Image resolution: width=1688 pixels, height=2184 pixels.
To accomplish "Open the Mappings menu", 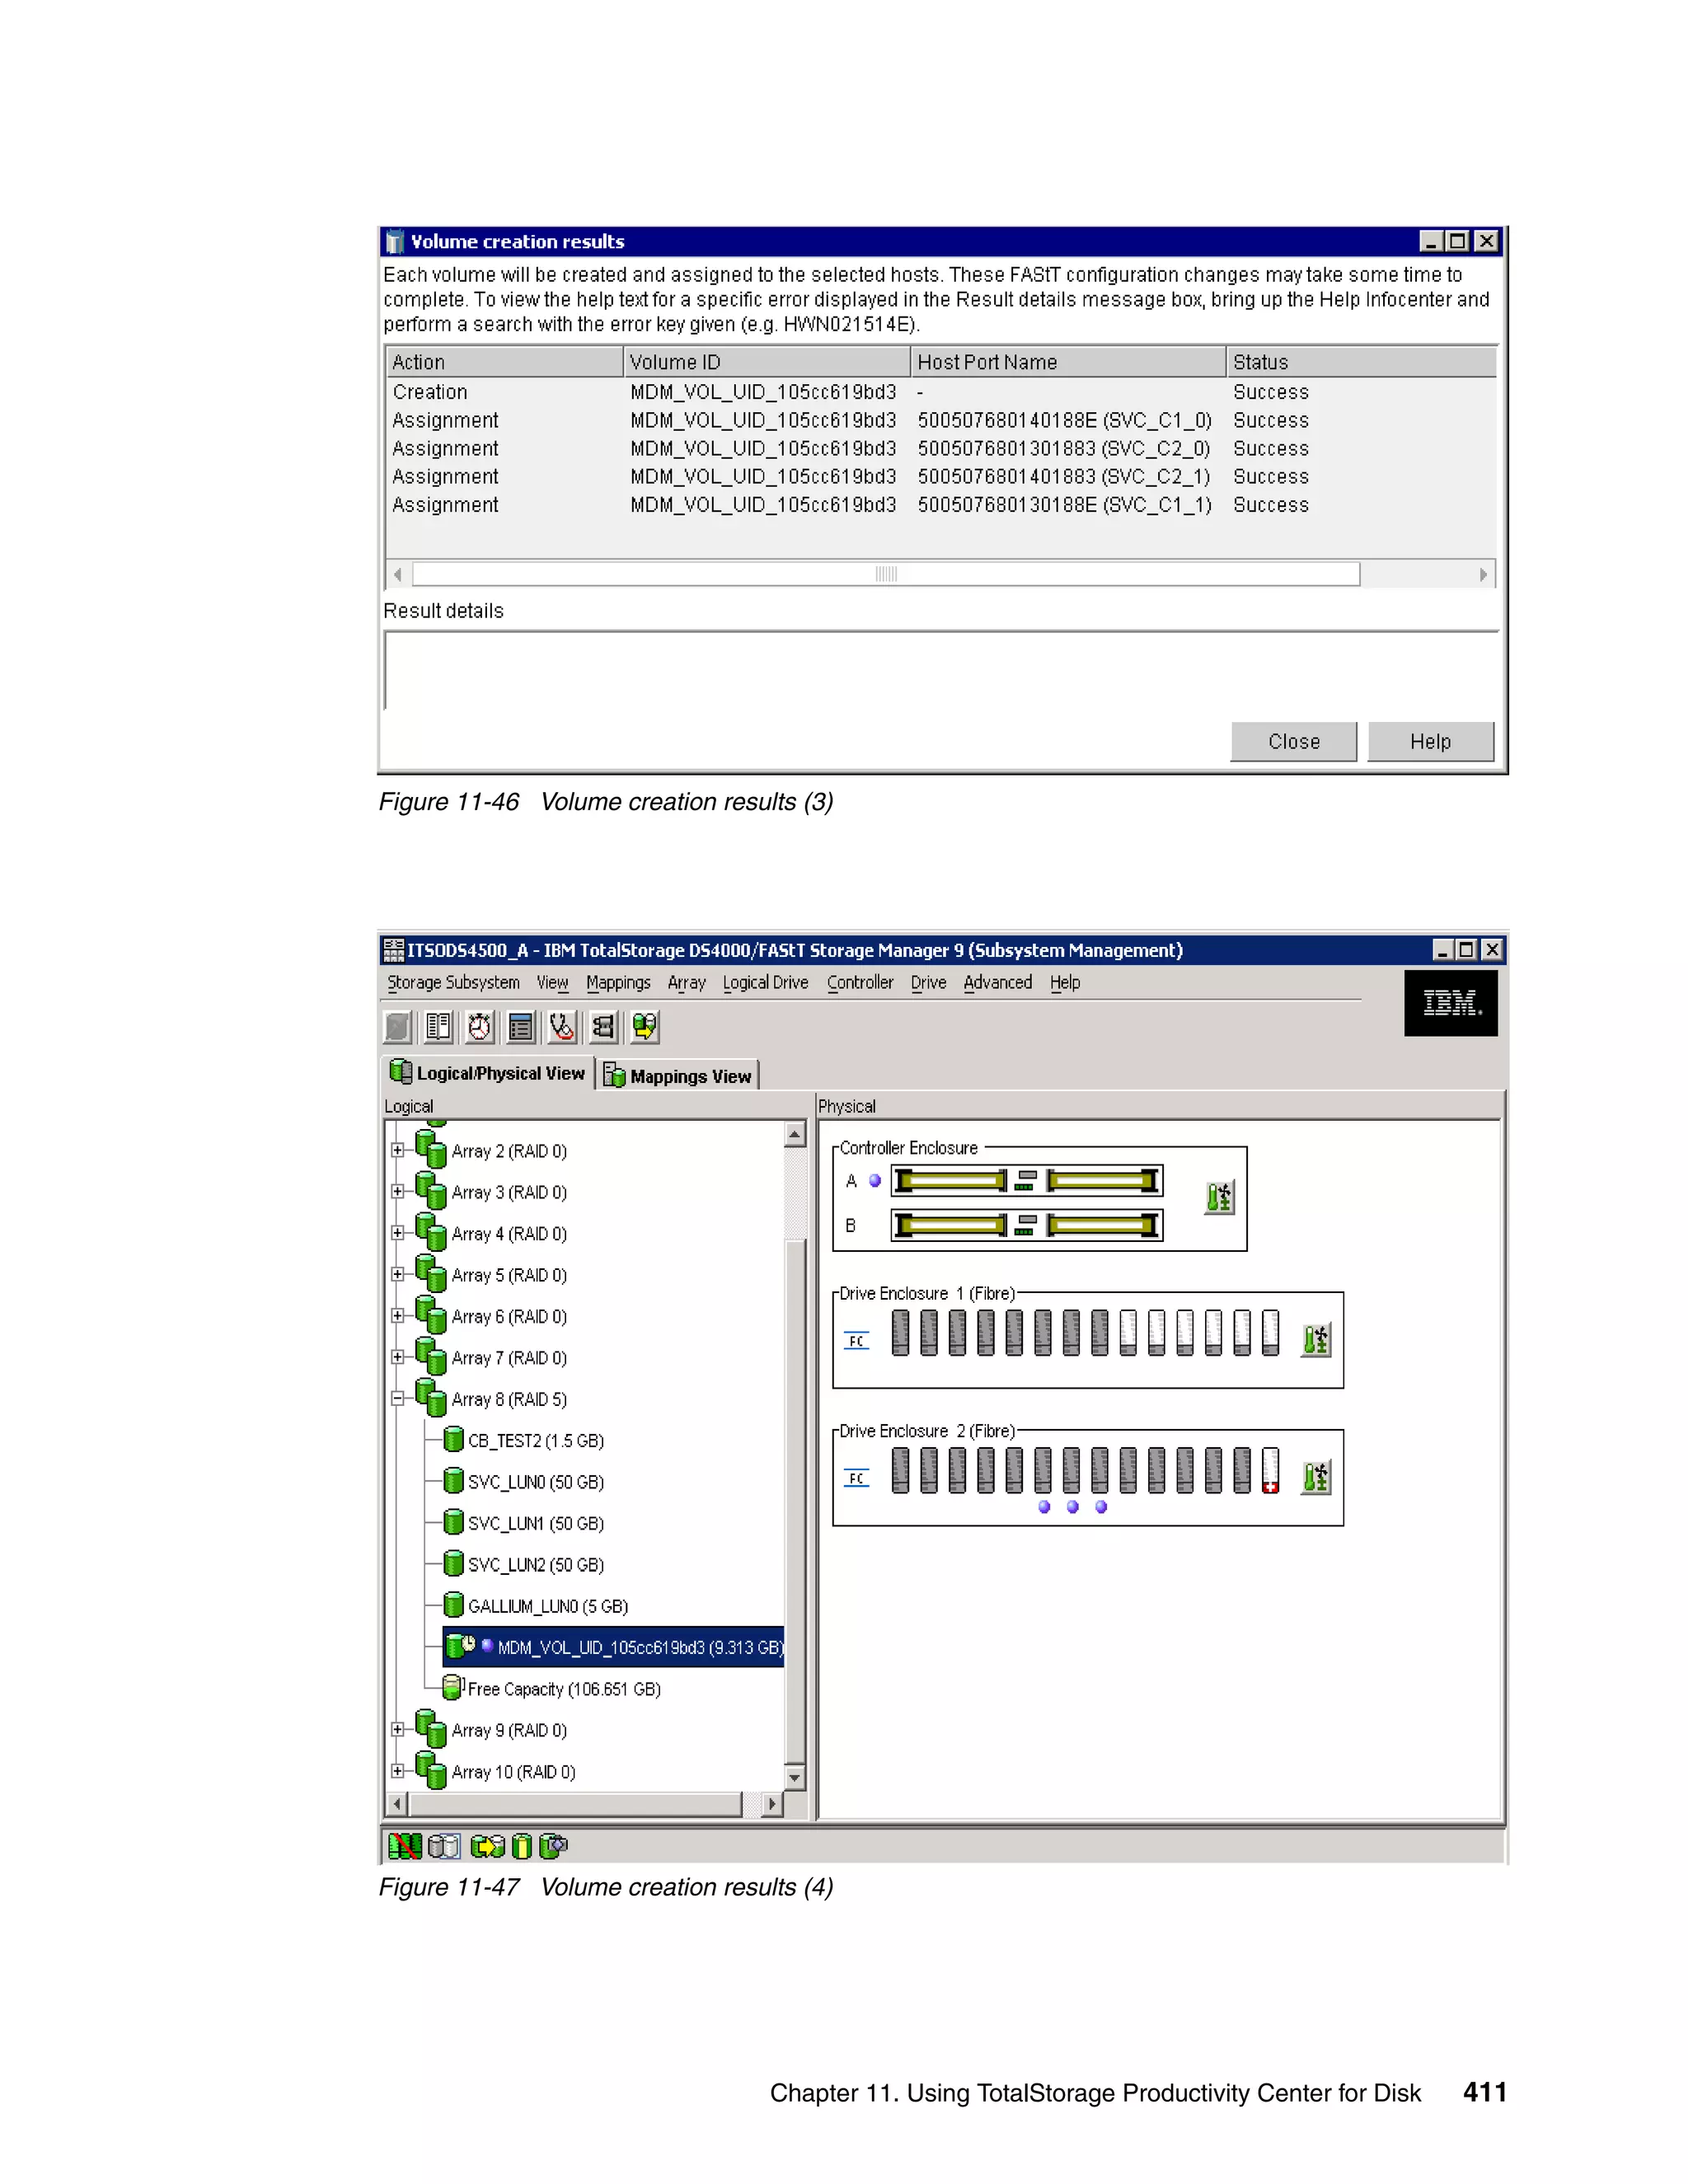I will [x=618, y=983].
